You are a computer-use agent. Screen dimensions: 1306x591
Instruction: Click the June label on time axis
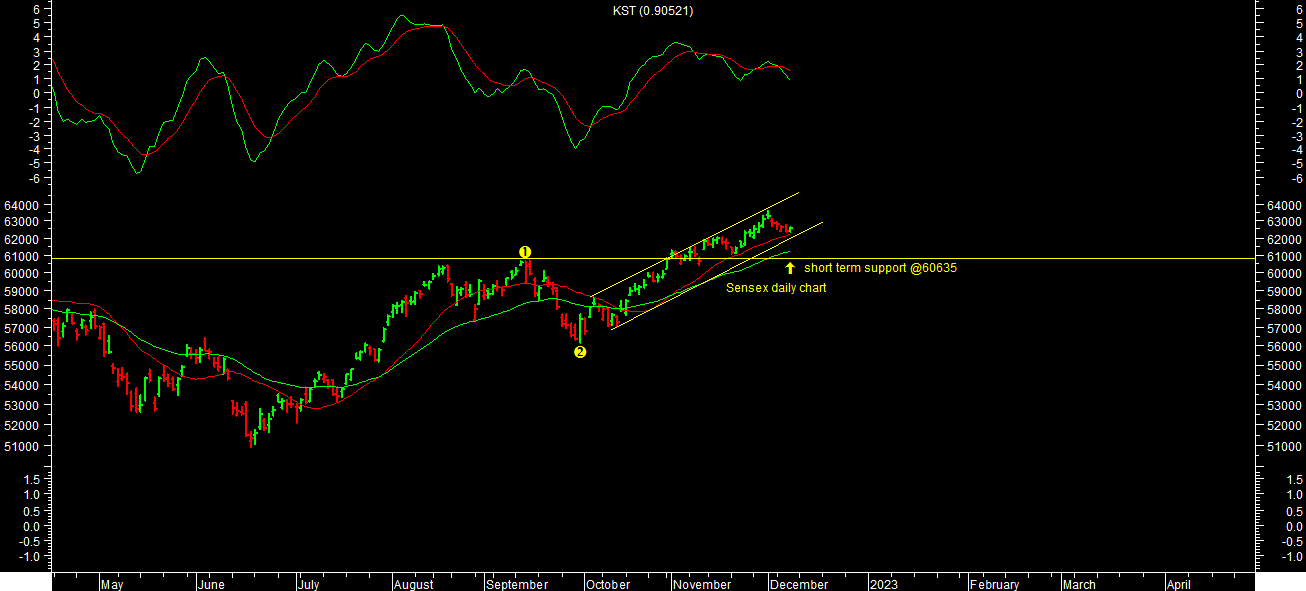coord(210,585)
